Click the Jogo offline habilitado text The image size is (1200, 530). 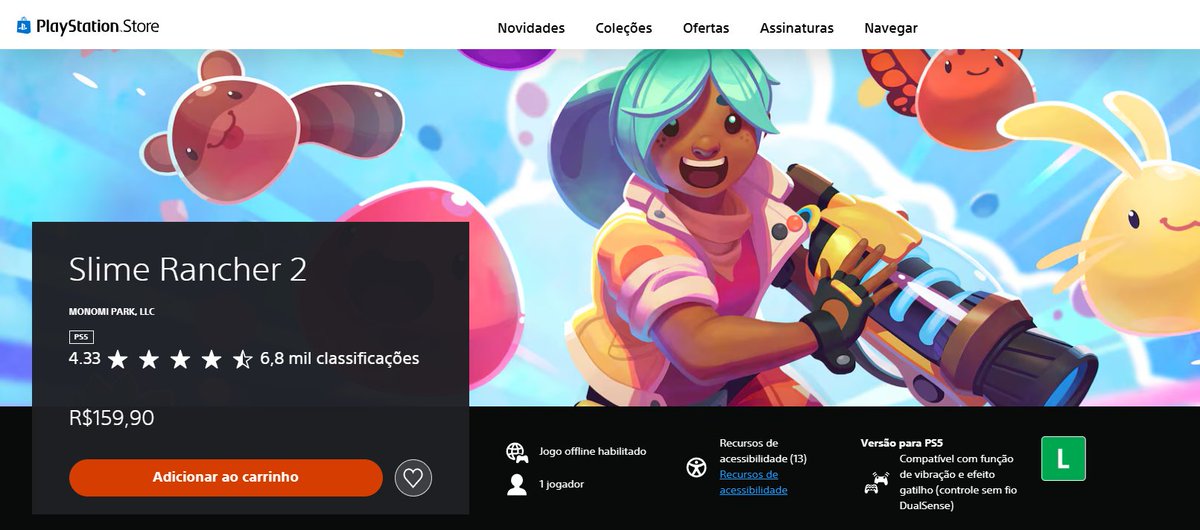[593, 452]
